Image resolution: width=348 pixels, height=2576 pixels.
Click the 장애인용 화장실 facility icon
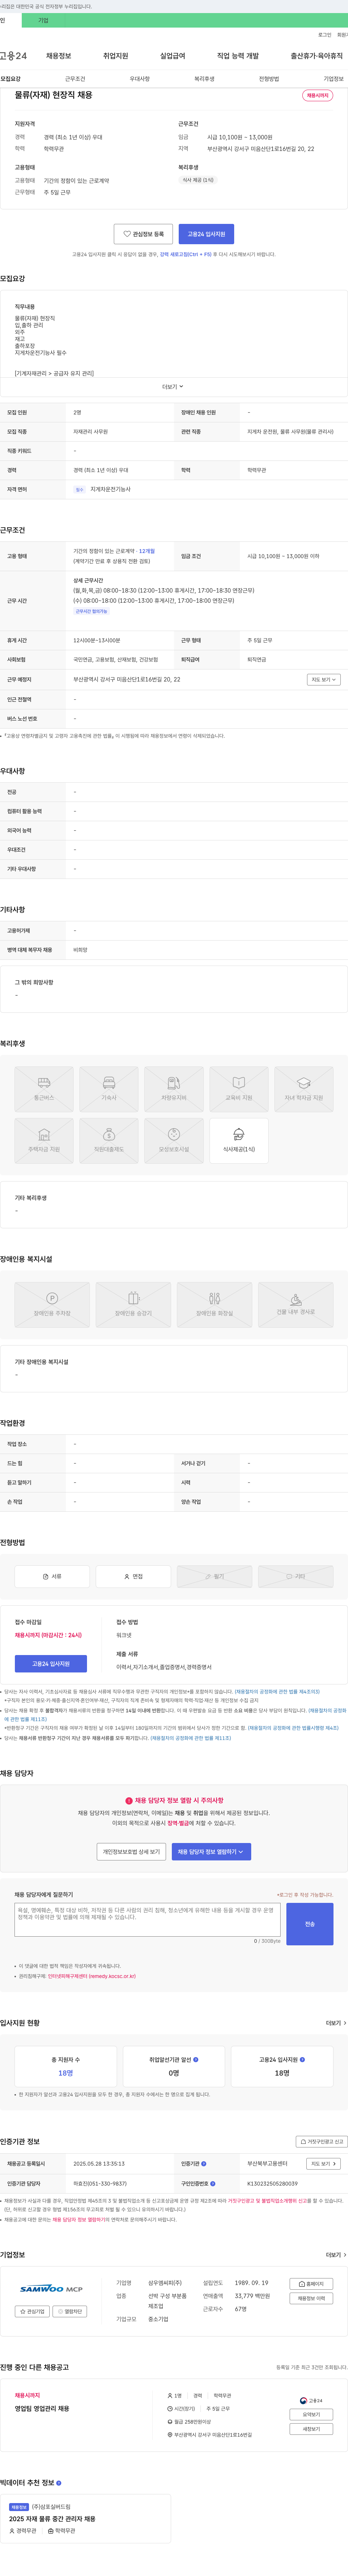214,1305
